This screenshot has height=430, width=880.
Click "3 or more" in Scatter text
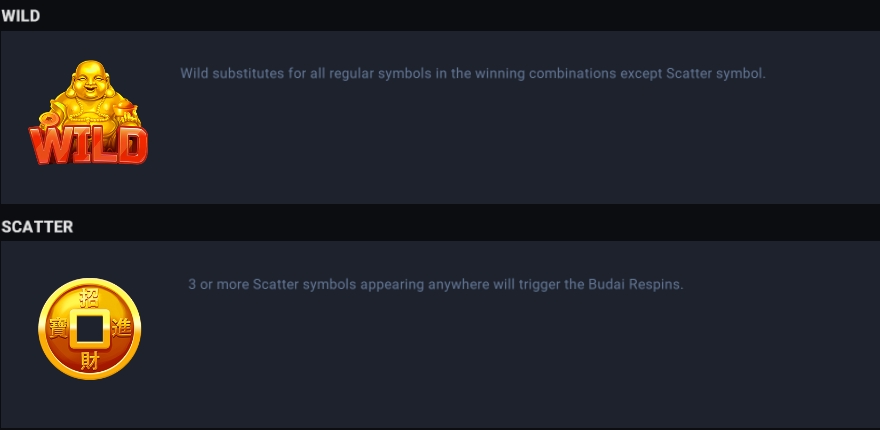coord(218,285)
